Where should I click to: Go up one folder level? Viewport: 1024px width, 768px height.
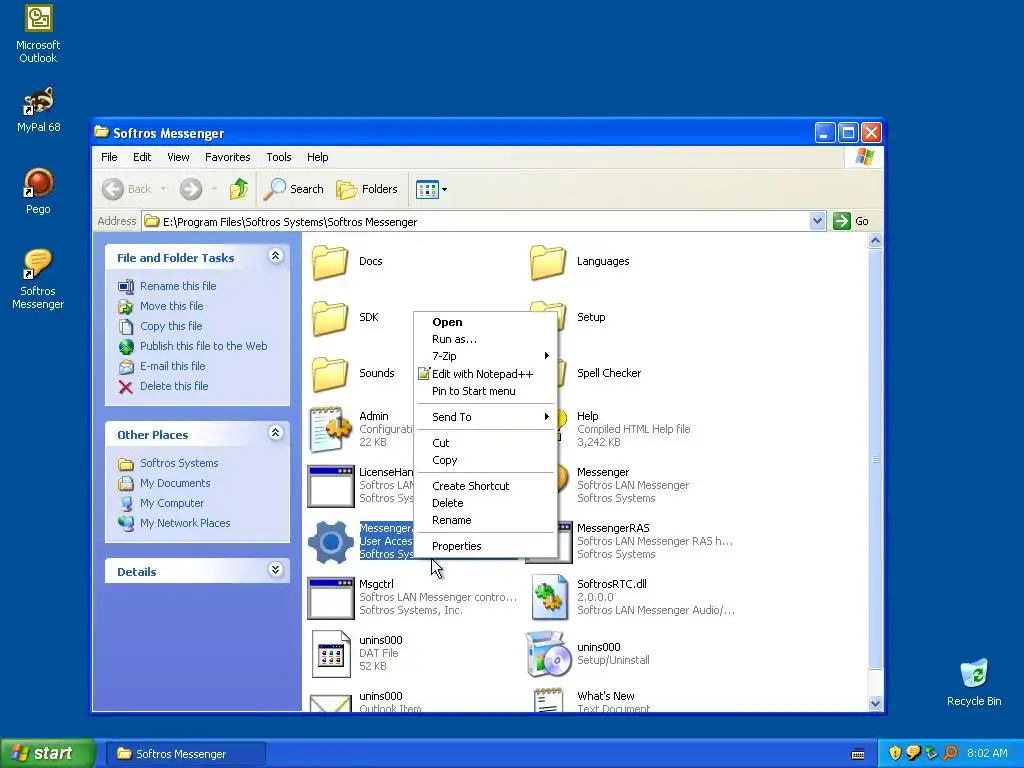[239, 189]
